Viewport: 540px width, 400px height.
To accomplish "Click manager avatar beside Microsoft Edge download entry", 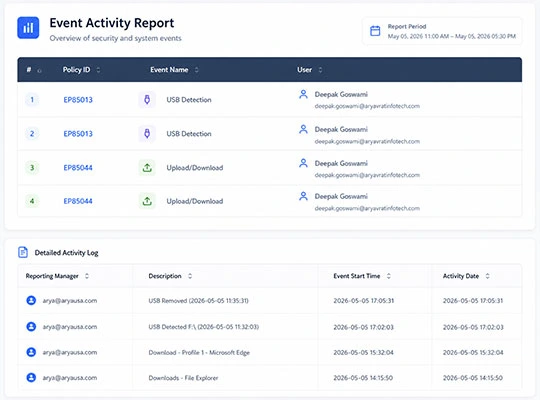I will [x=31, y=352].
